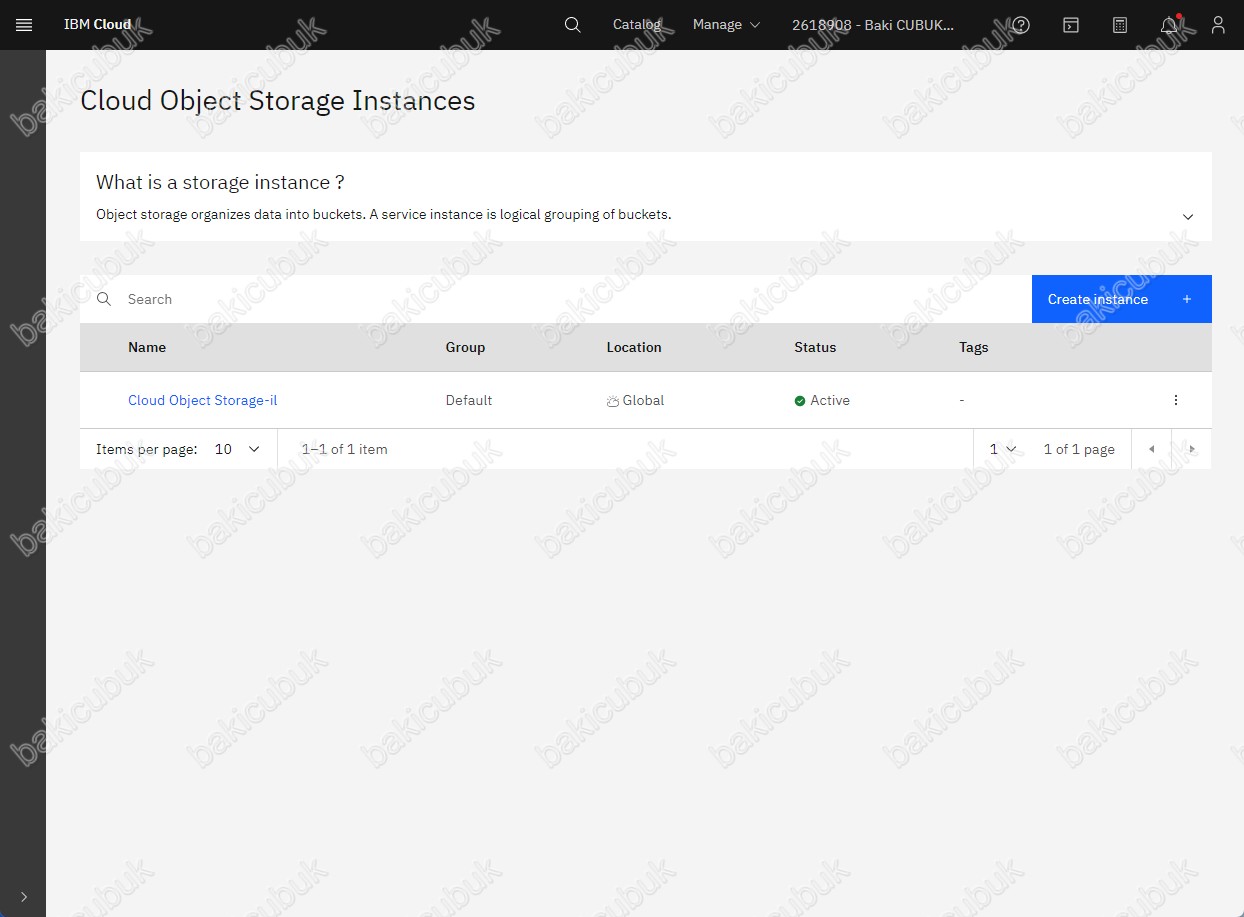Sort by the Status column header

point(815,347)
